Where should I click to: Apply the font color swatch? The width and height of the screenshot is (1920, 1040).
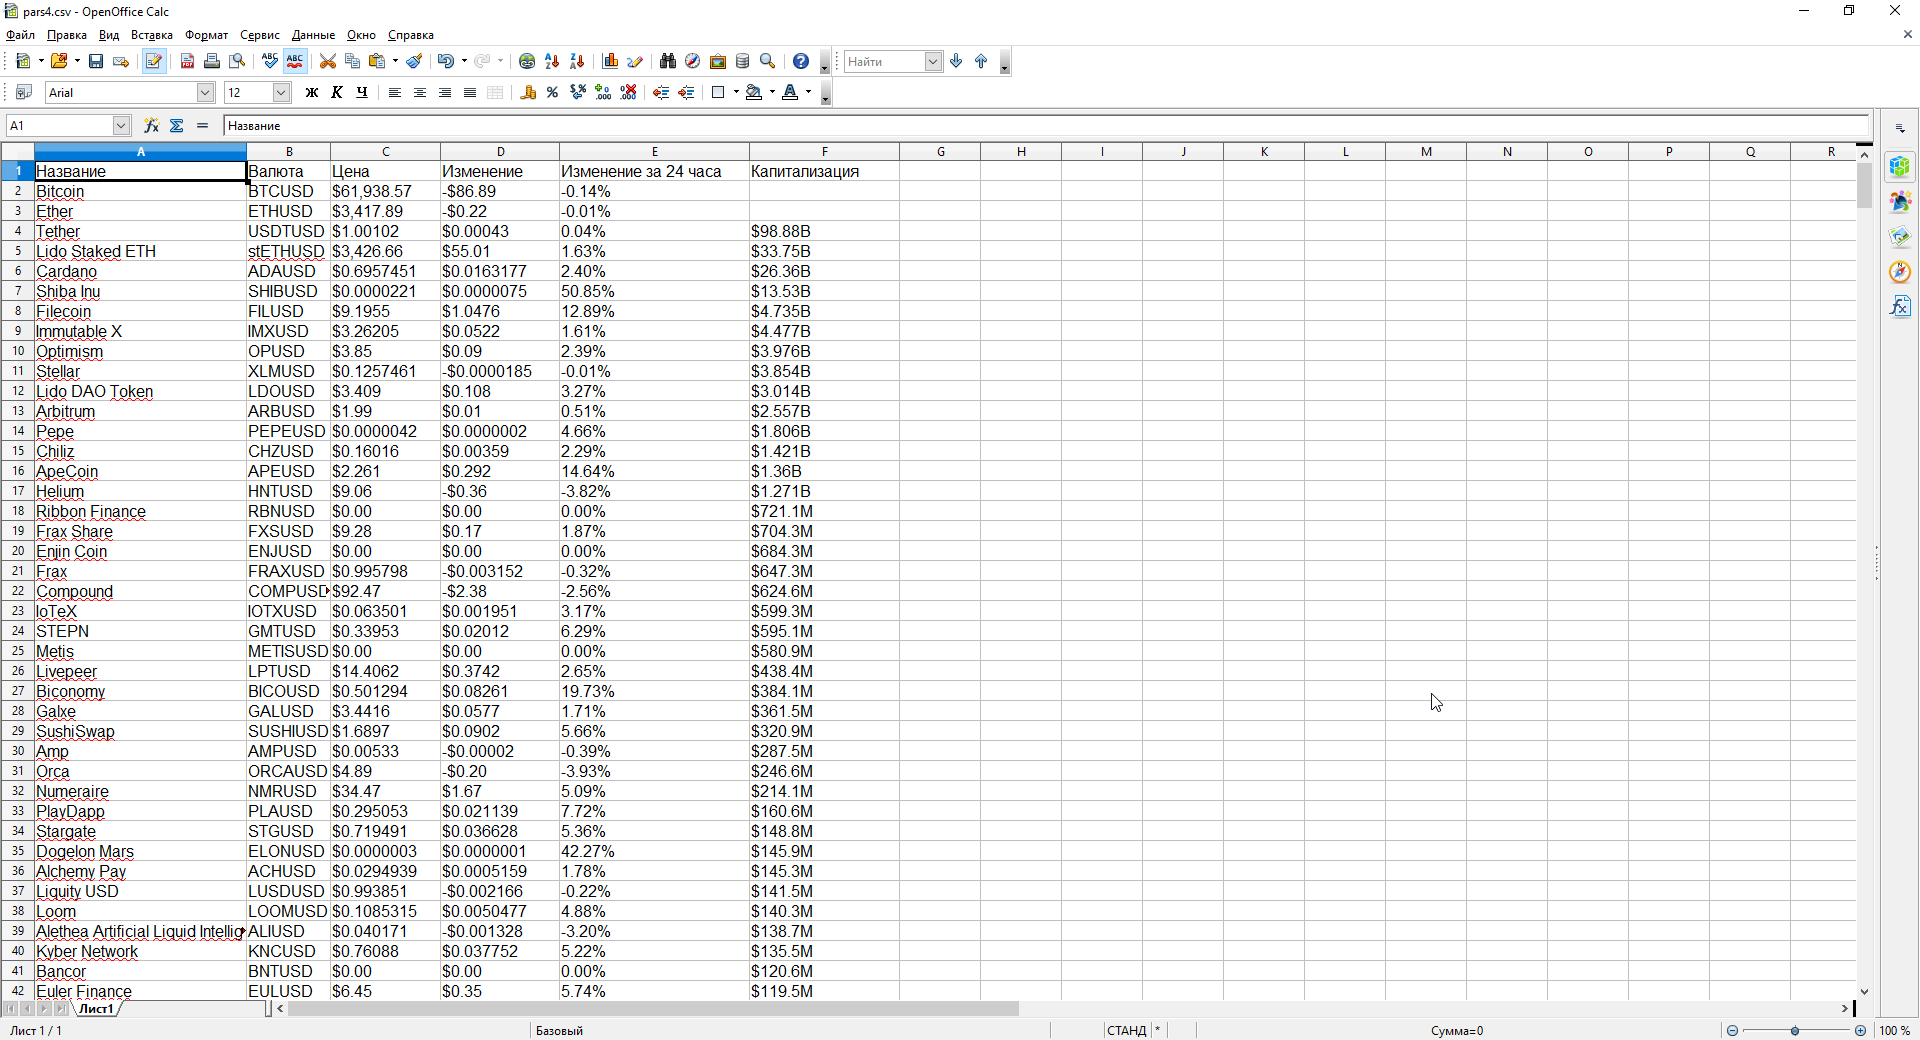pyautogui.click(x=791, y=92)
